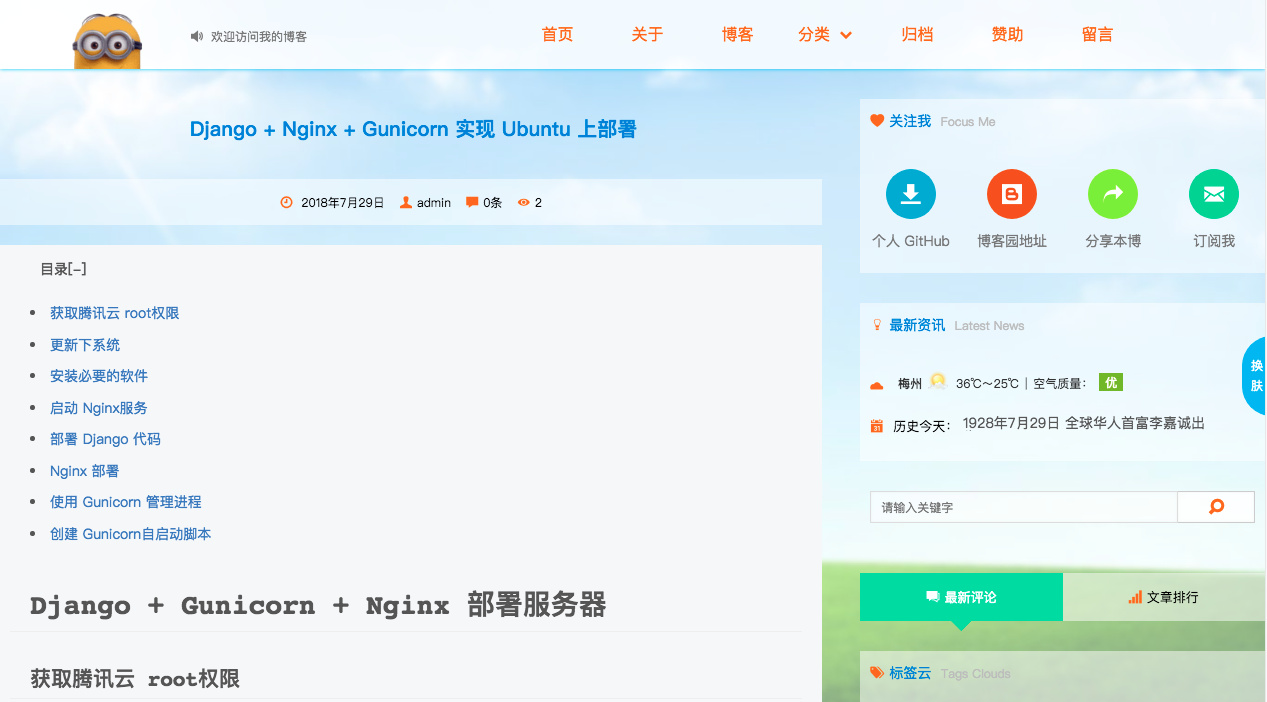The image size is (1267, 702).
Task: Switch to the 最新评论 tab
Action: pyautogui.click(x=961, y=597)
